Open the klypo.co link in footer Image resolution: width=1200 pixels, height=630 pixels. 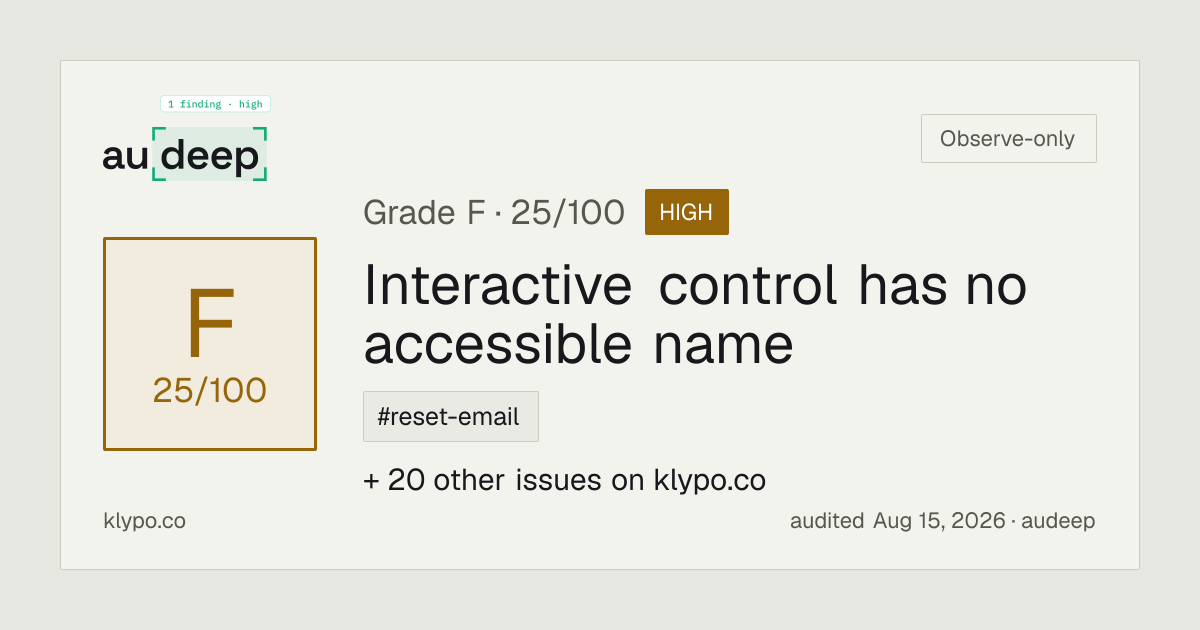click(144, 521)
